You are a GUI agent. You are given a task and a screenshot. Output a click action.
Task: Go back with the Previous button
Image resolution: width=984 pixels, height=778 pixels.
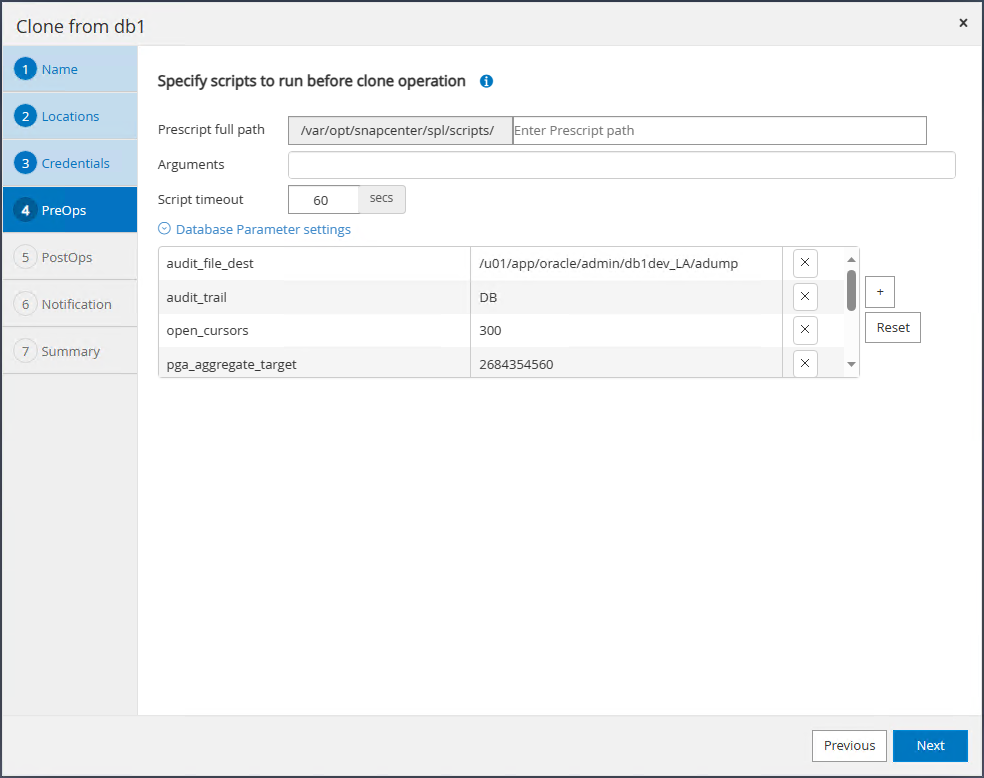(849, 745)
